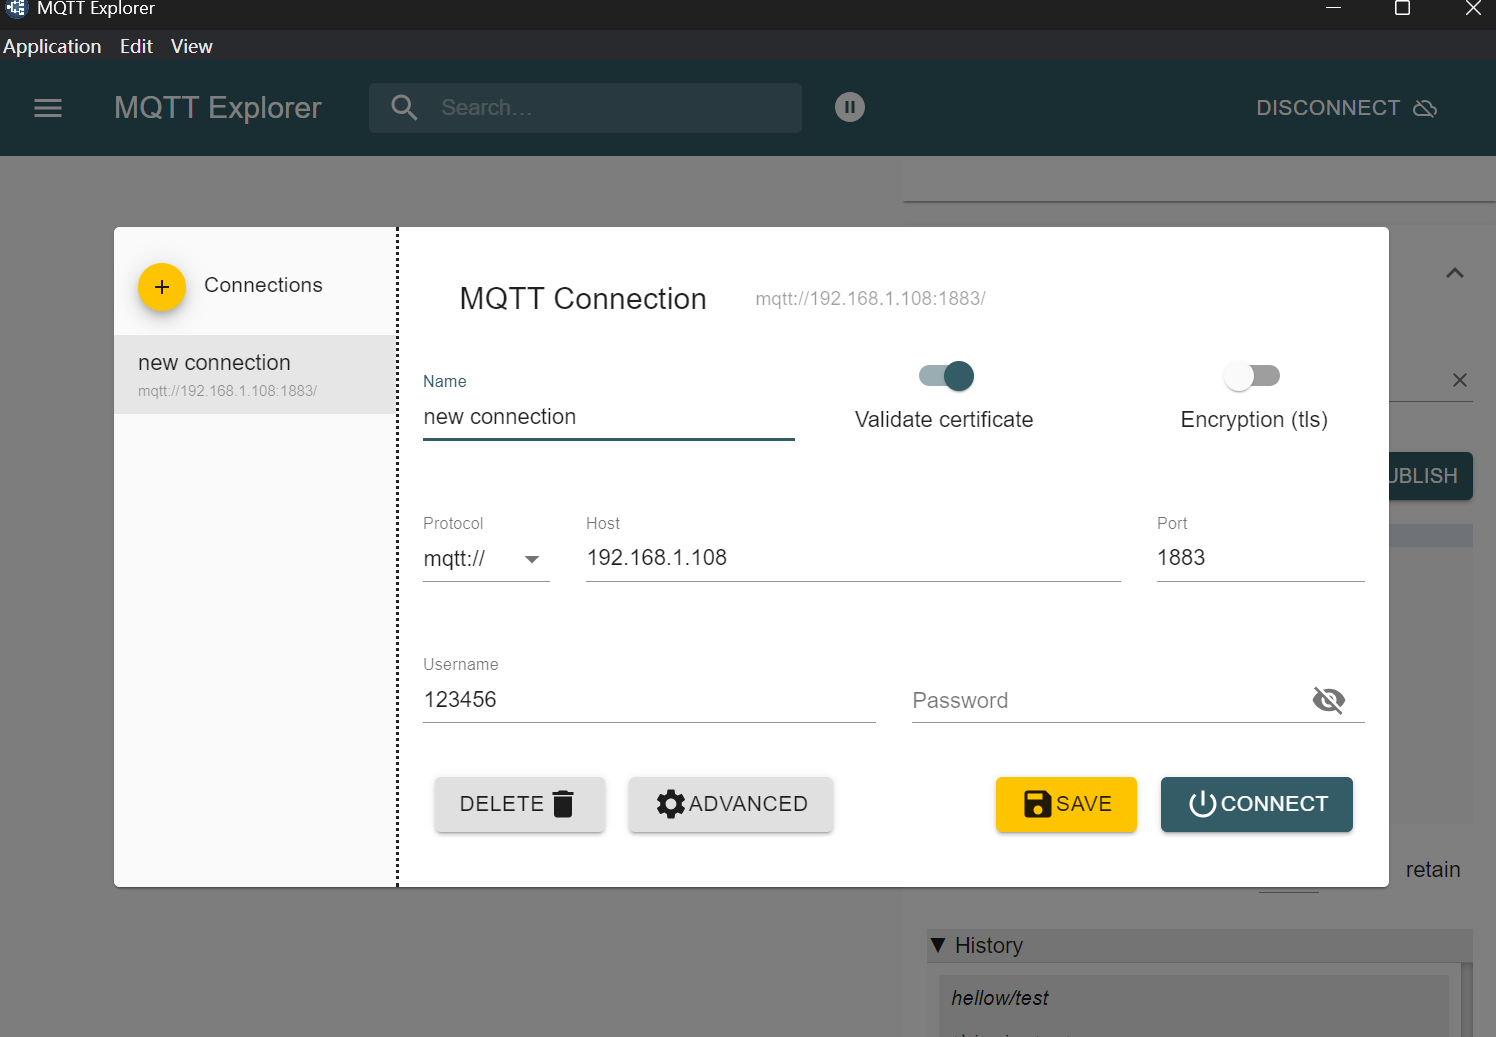Open the Protocol mqtt:// dropdown
This screenshot has height=1037, width=1496.
(x=486, y=559)
